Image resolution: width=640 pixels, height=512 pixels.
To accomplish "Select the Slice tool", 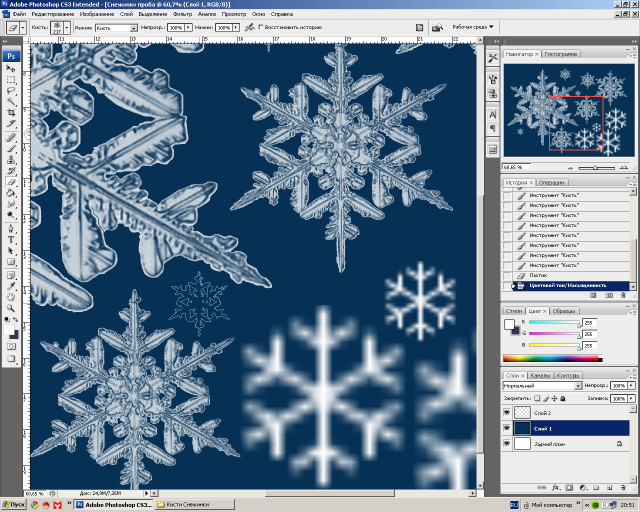I will (x=11, y=123).
